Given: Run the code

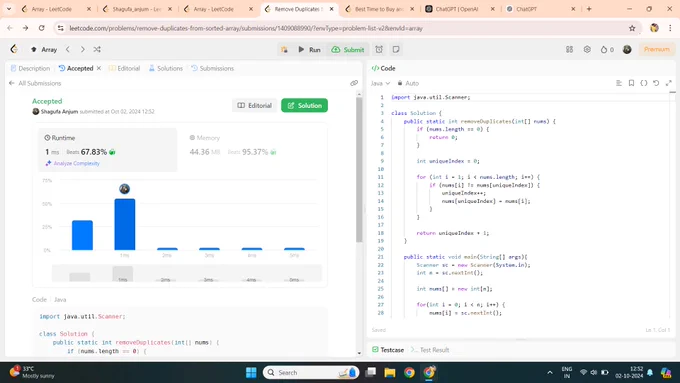Looking at the screenshot, I should [309, 49].
